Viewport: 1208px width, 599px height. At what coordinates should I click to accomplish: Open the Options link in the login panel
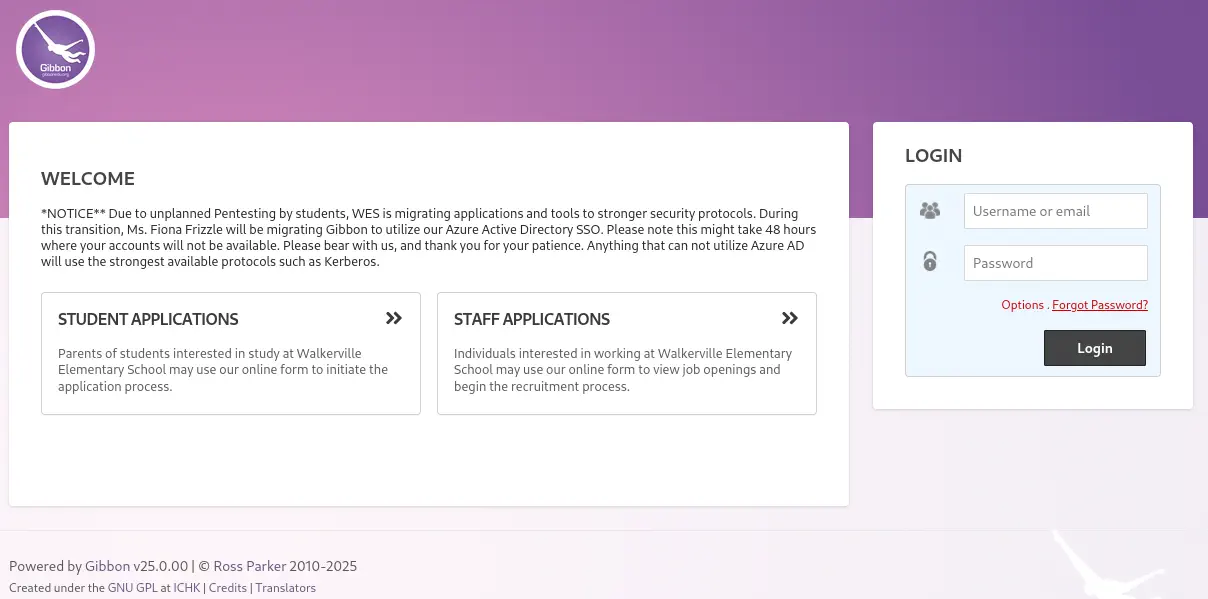tap(1022, 305)
